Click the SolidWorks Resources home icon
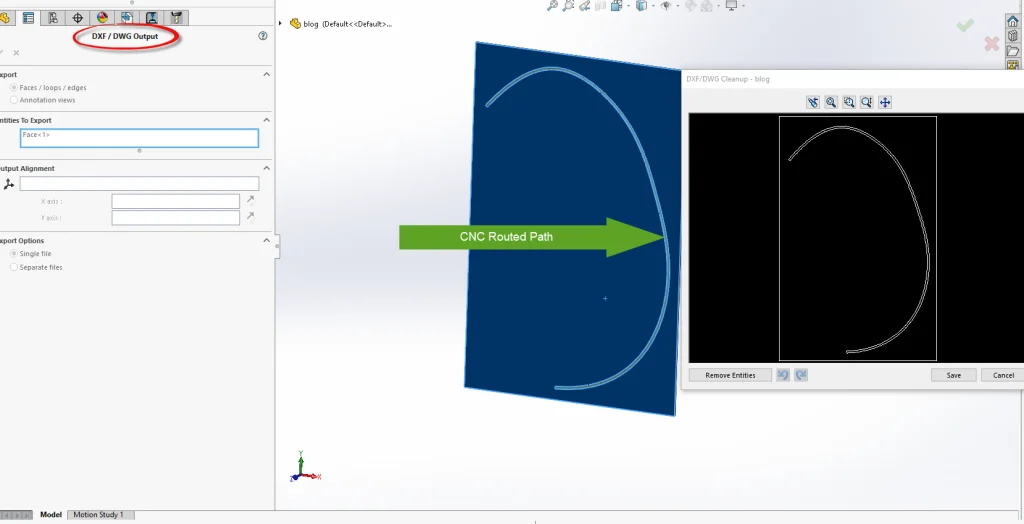The width and height of the screenshot is (1024, 524). point(1012,21)
